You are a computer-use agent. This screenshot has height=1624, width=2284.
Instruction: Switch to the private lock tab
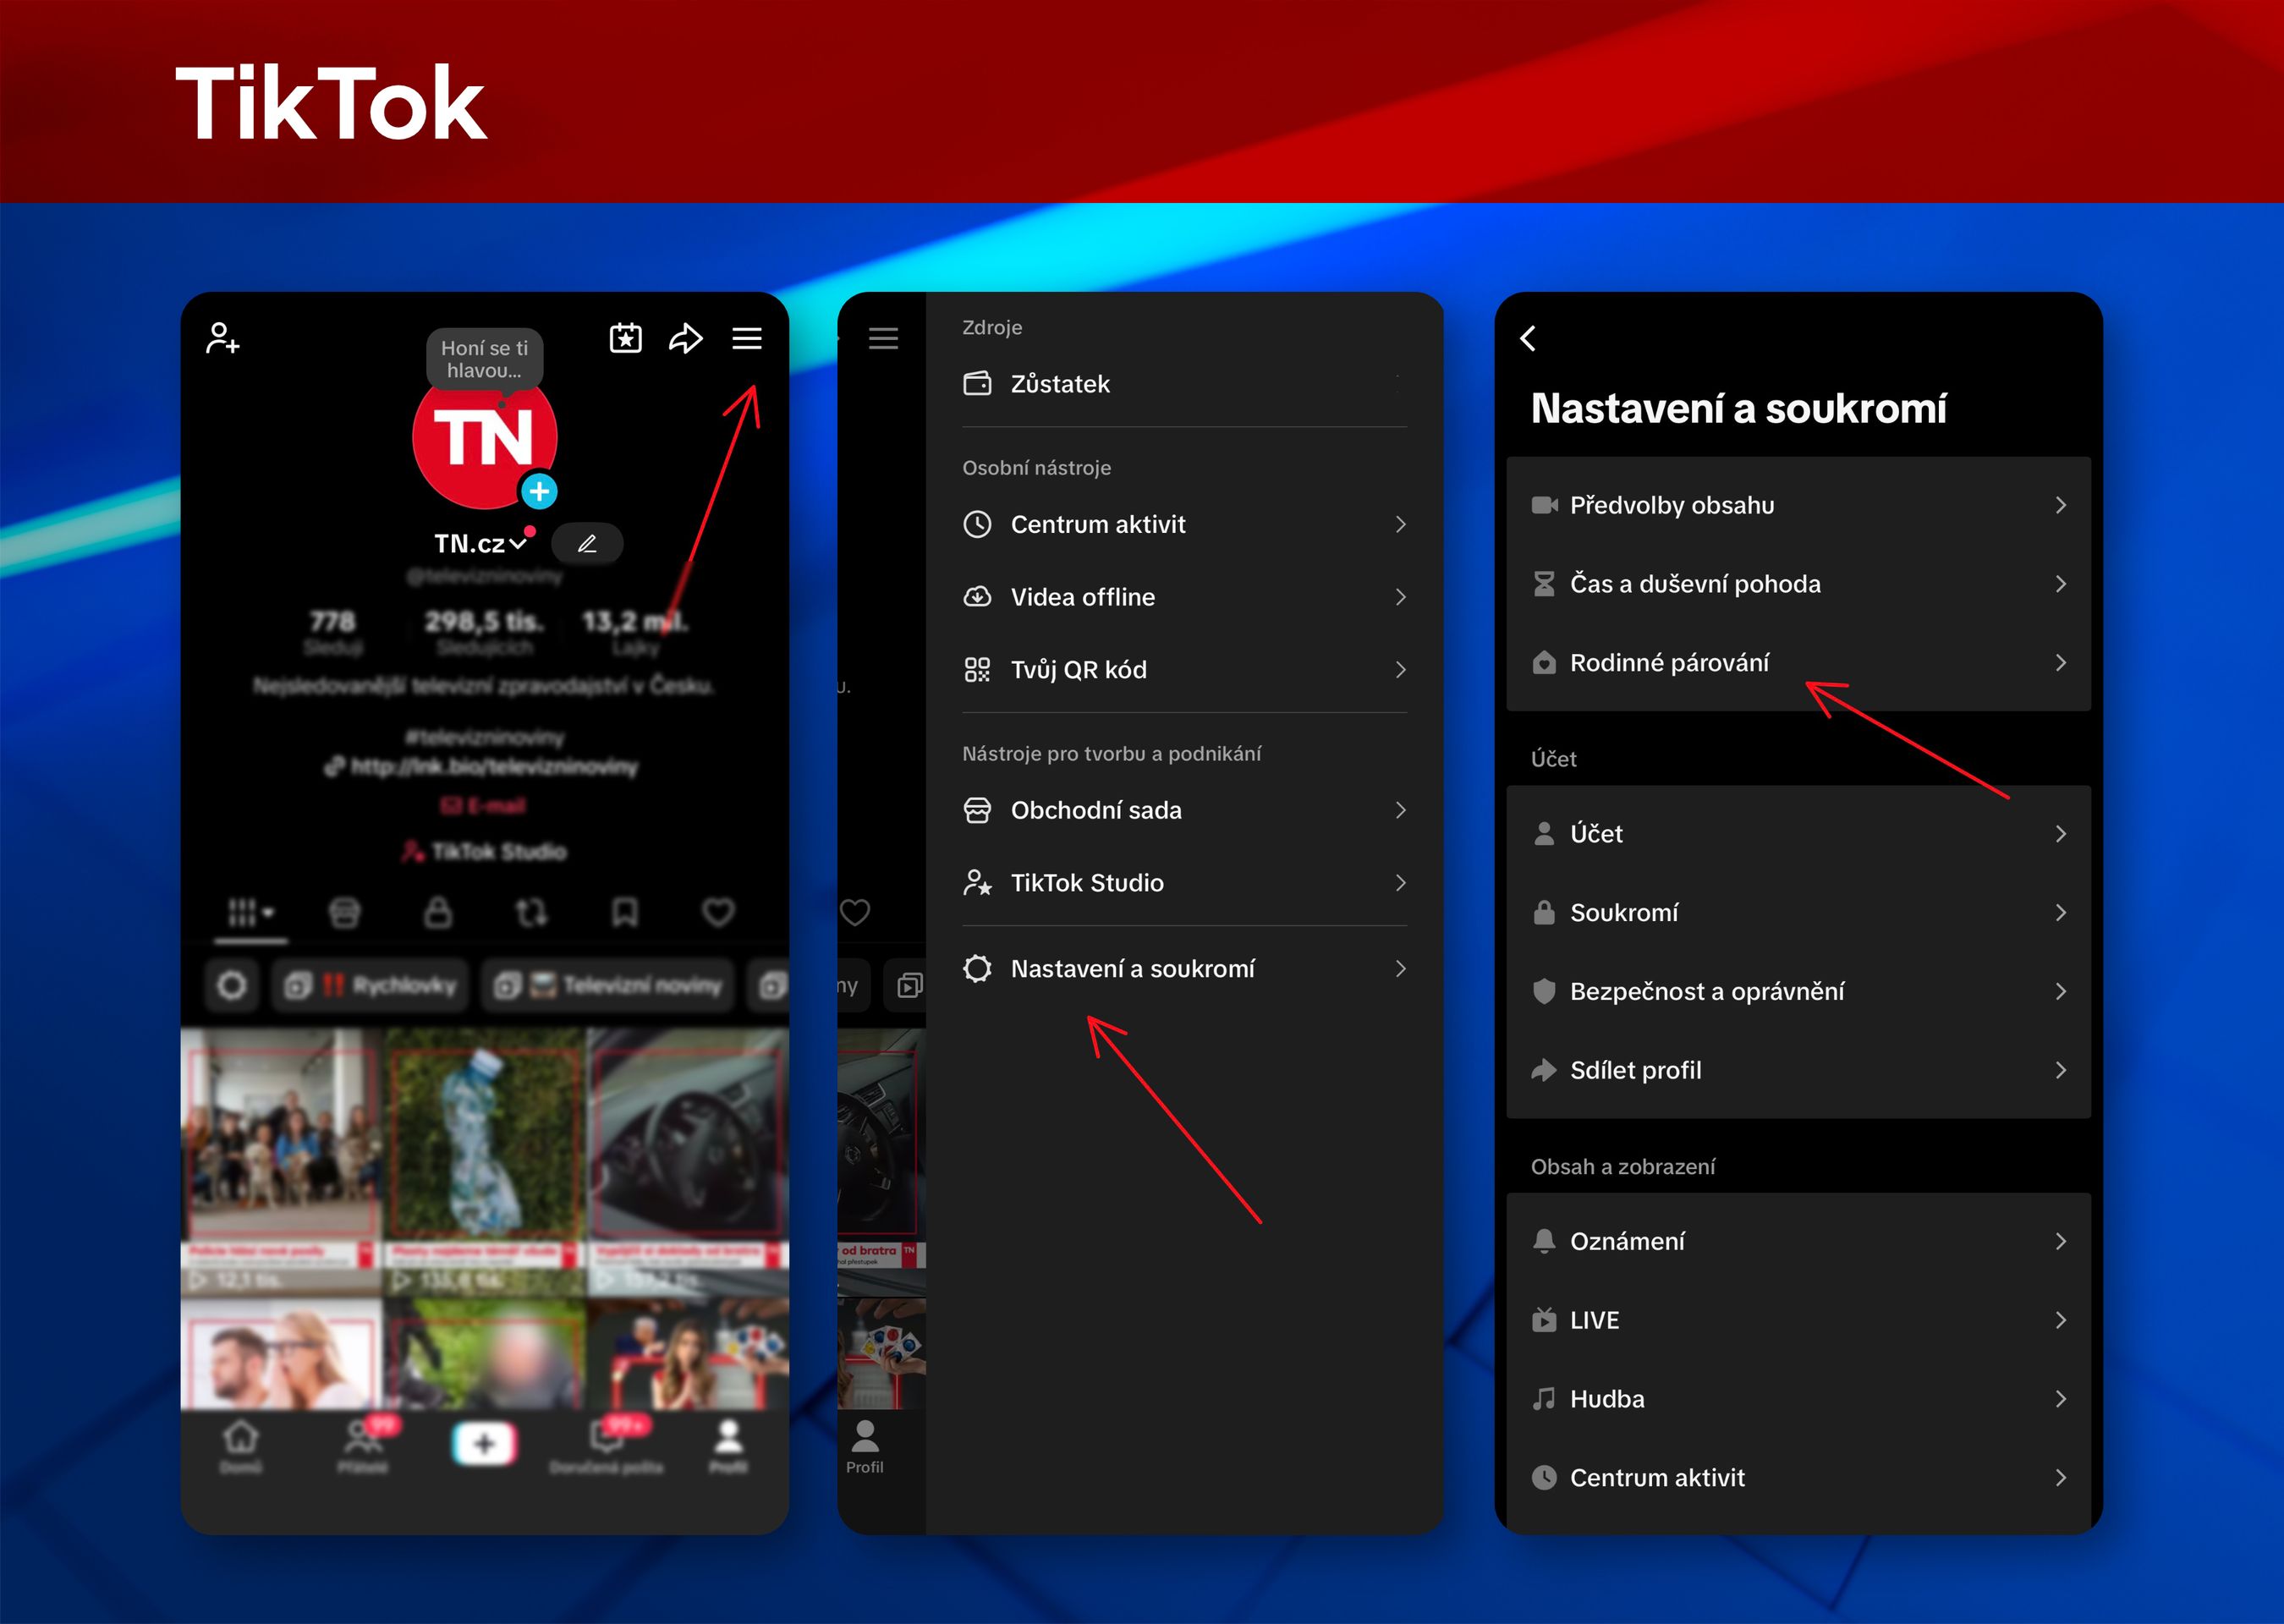point(438,912)
